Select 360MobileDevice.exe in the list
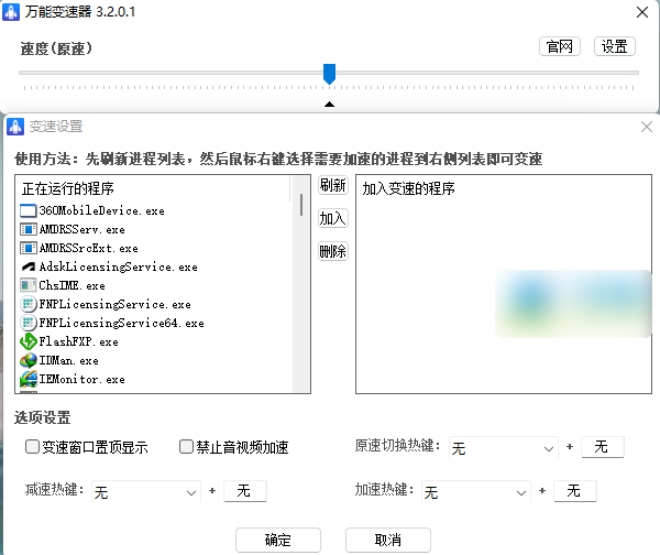This screenshot has width=660, height=555. (x=102, y=211)
